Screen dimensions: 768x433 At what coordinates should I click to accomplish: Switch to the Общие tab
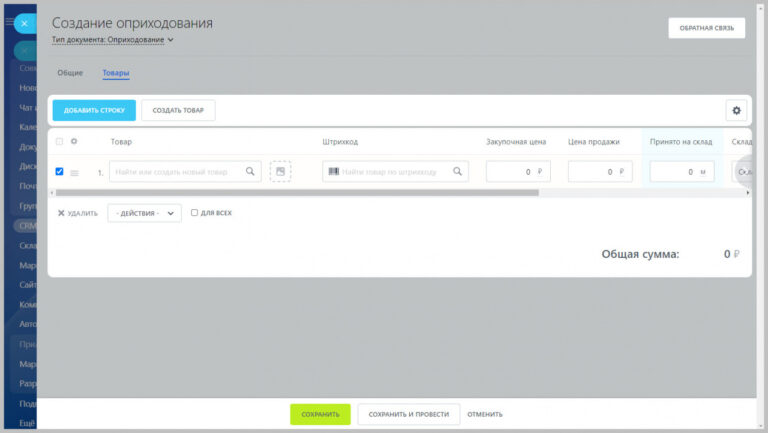pyautogui.click(x=70, y=72)
